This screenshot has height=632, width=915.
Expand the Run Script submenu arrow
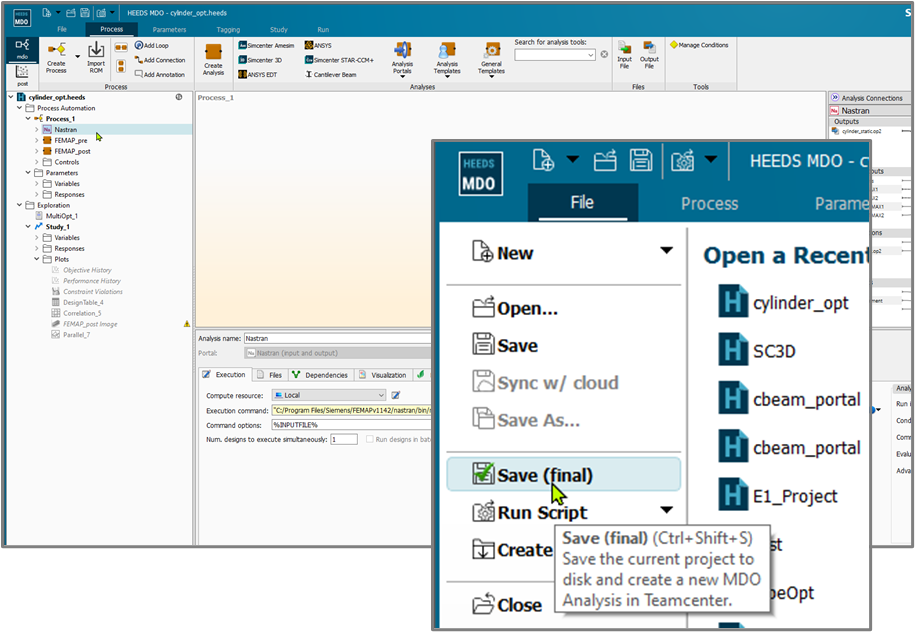click(666, 511)
